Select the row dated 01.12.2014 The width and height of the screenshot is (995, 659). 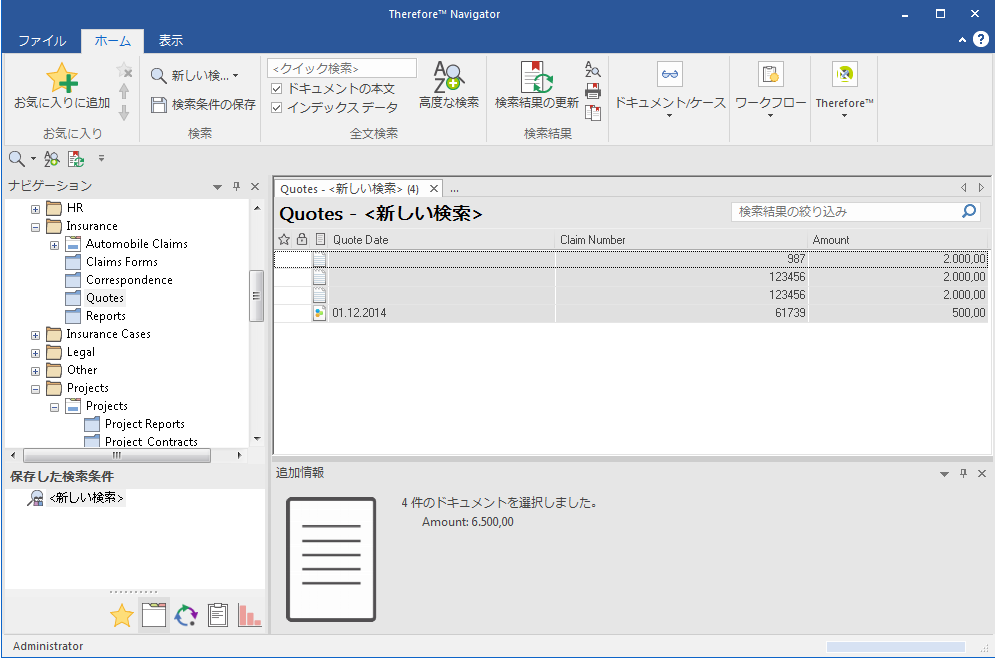point(631,313)
